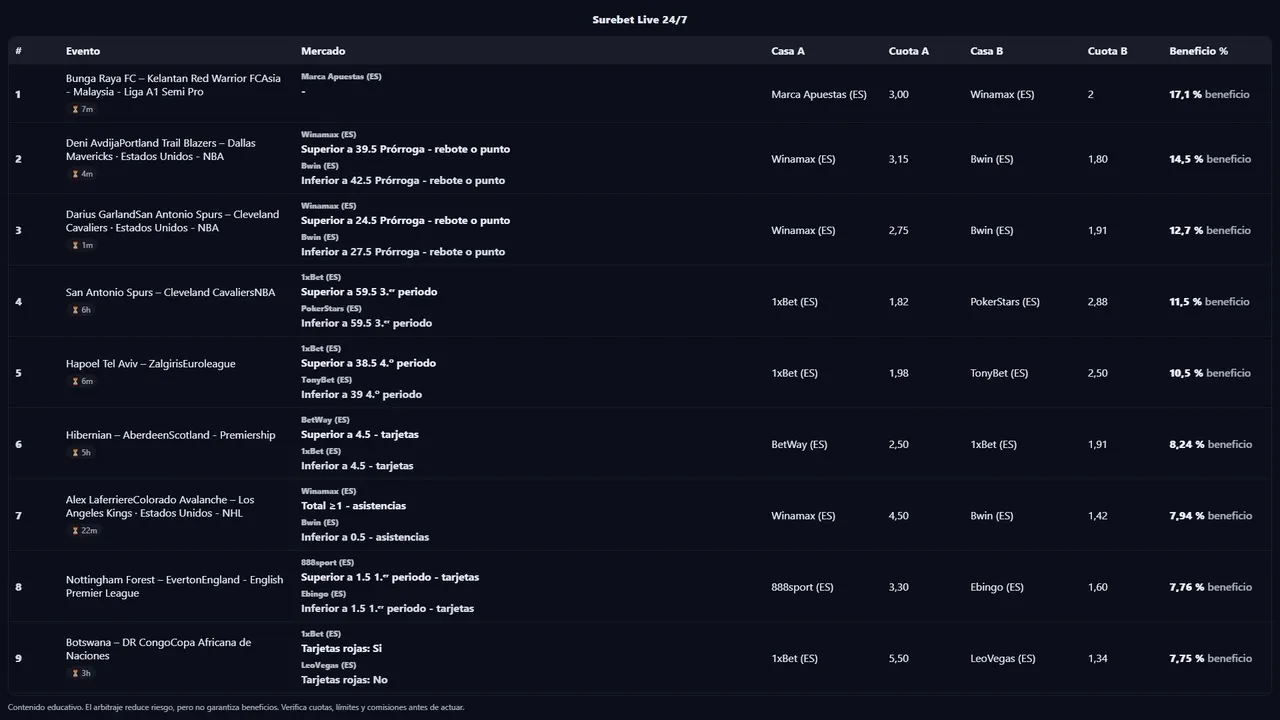Image resolution: width=1280 pixels, height=720 pixels.
Task: Click the Mercado column header
Action: pos(323,51)
